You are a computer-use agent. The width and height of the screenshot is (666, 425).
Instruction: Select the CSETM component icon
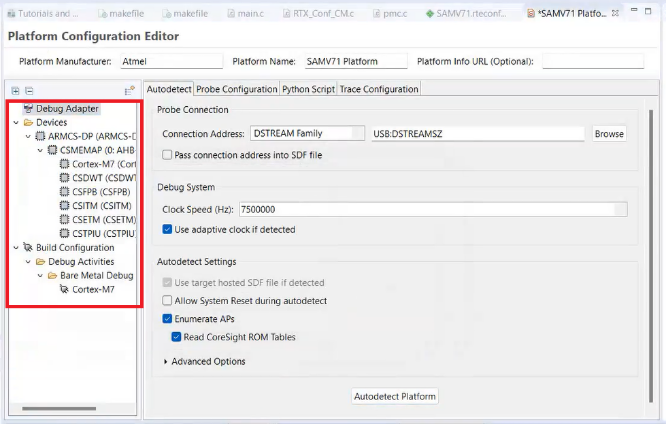pos(65,220)
